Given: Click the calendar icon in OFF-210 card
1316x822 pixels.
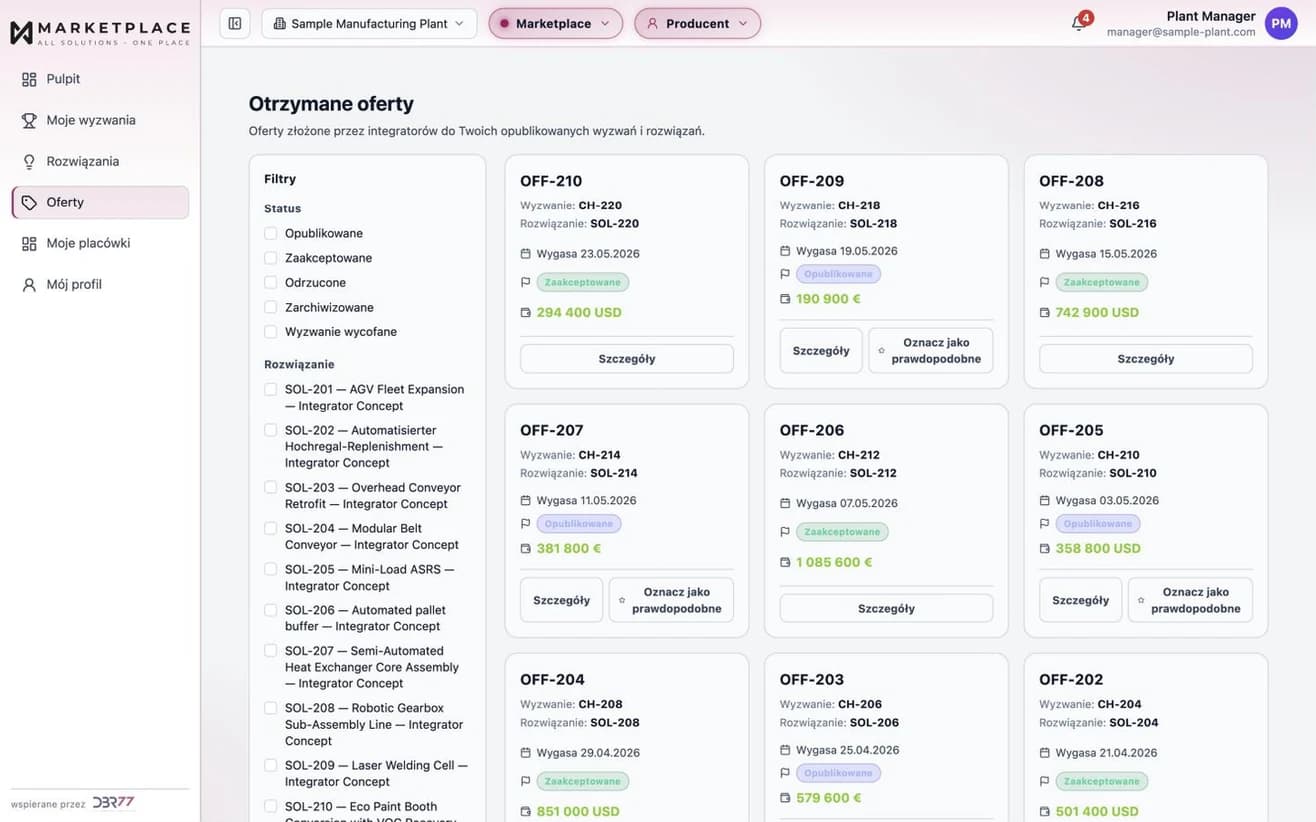Looking at the screenshot, I should coord(526,254).
